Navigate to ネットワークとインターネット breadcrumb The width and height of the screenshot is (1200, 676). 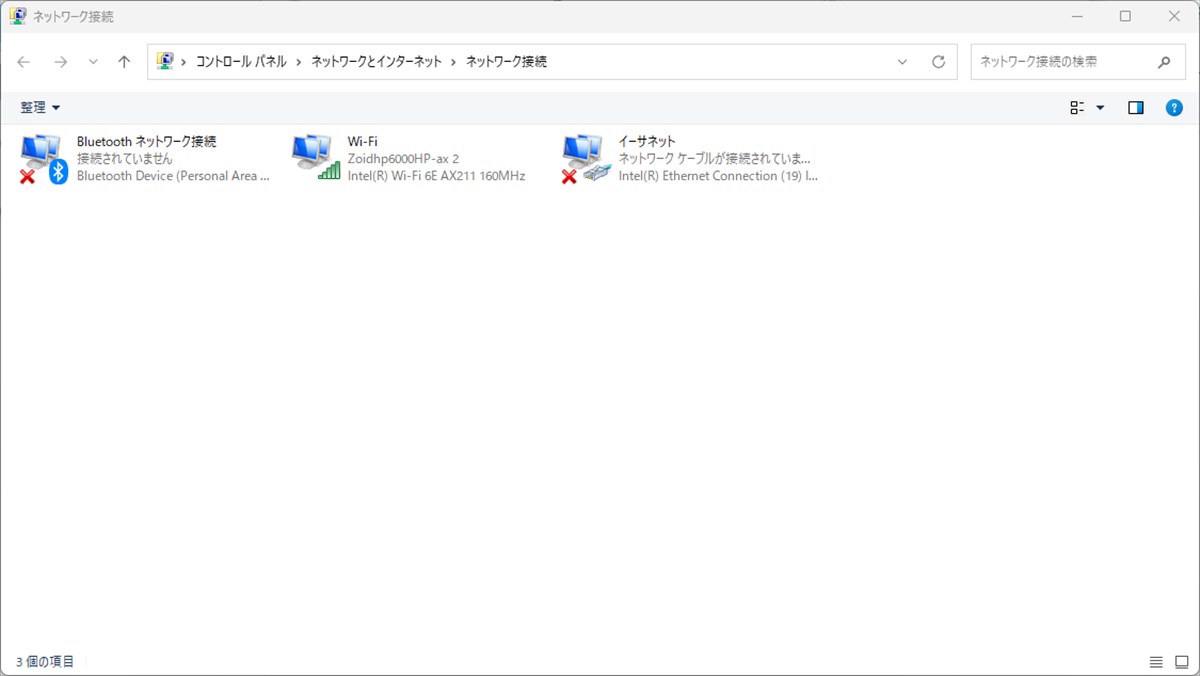coord(376,62)
